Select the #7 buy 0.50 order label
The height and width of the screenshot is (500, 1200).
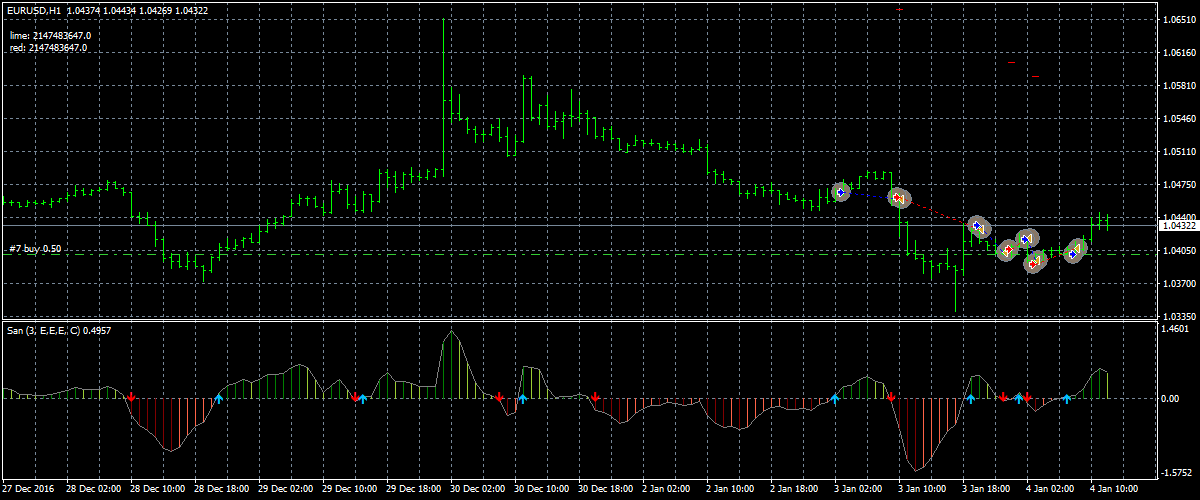[36, 248]
